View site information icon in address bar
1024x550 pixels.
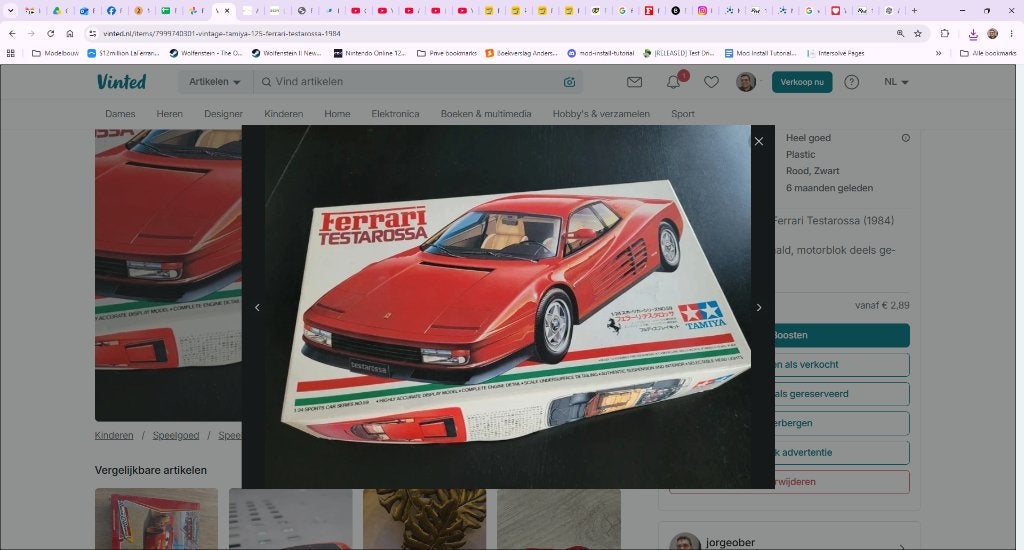93,33
